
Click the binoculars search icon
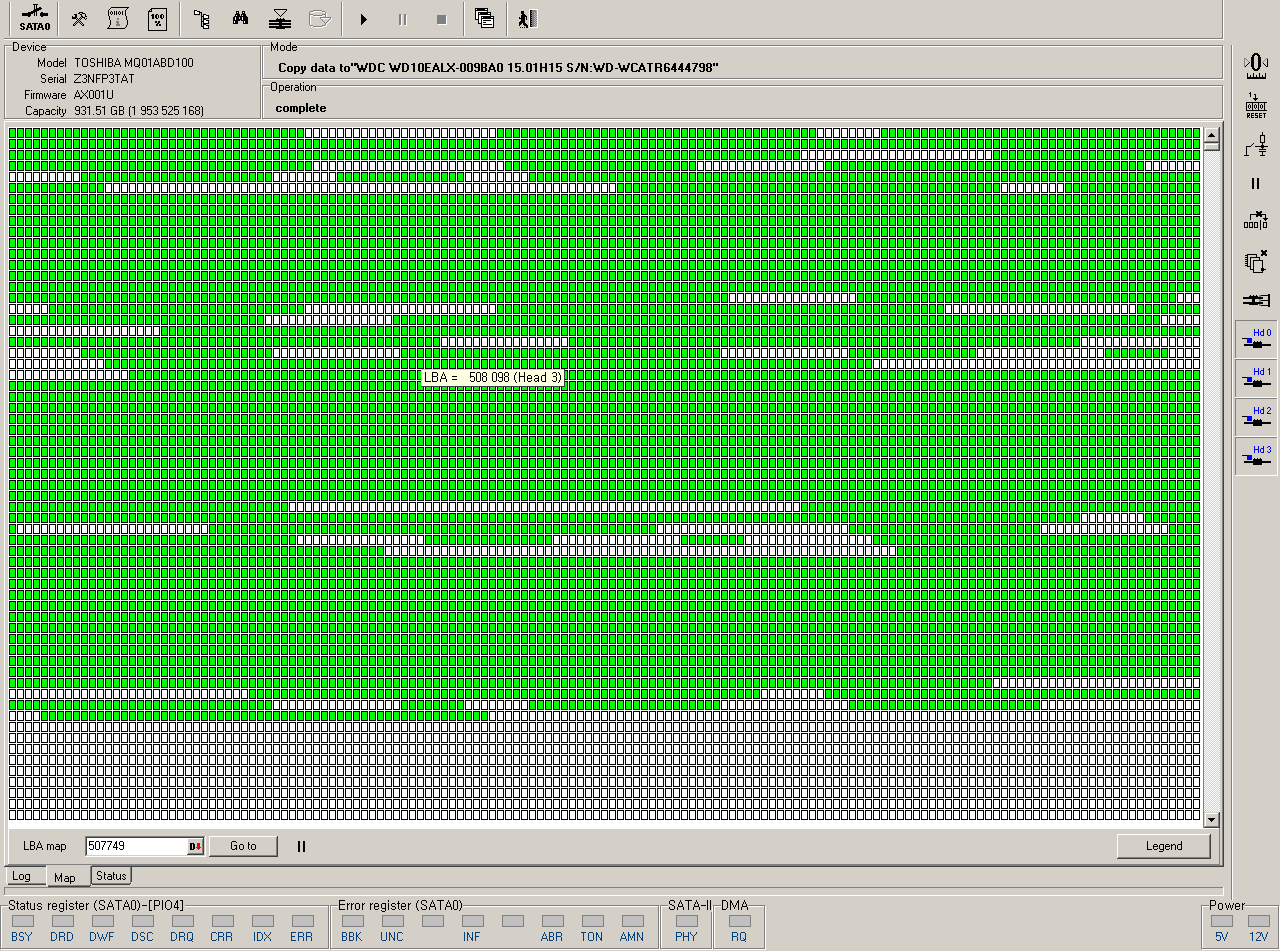point(240,19)
